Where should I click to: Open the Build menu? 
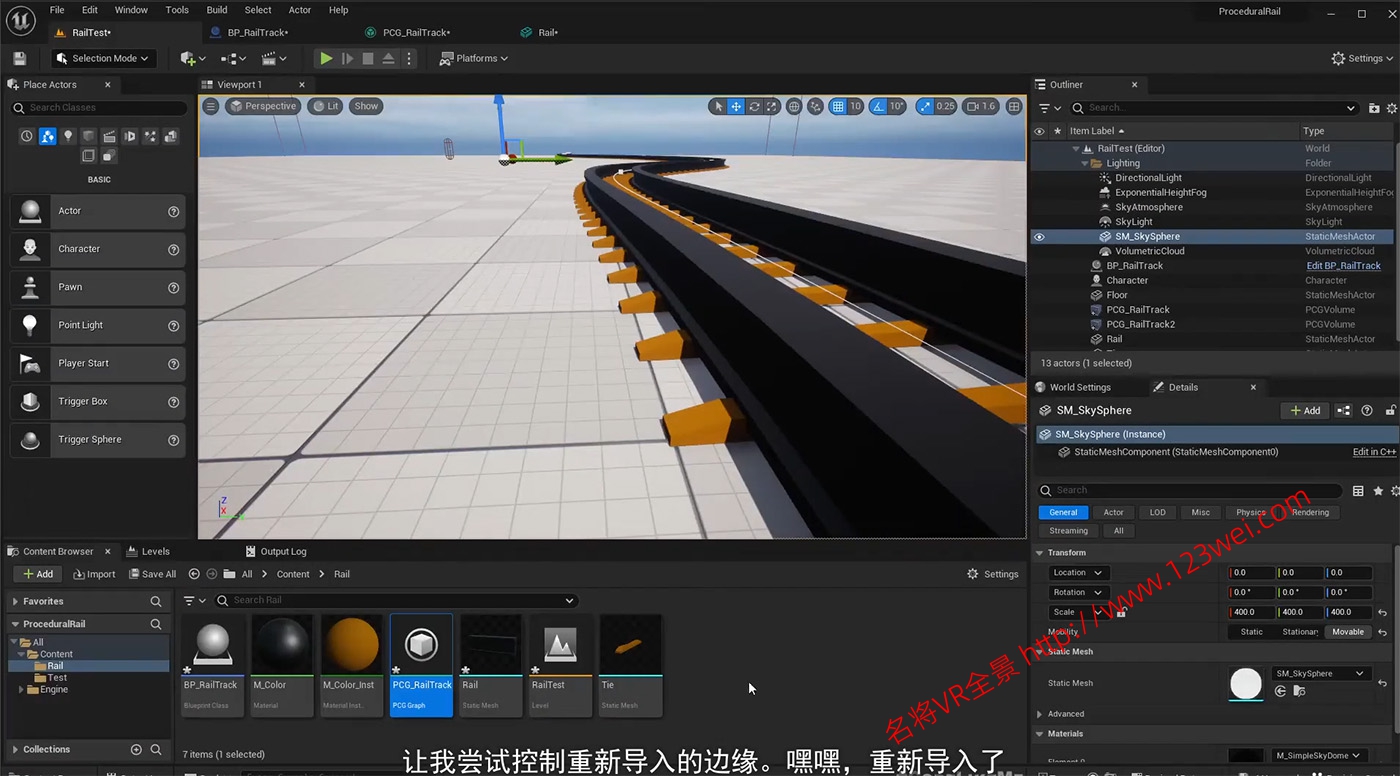[217, 10]
